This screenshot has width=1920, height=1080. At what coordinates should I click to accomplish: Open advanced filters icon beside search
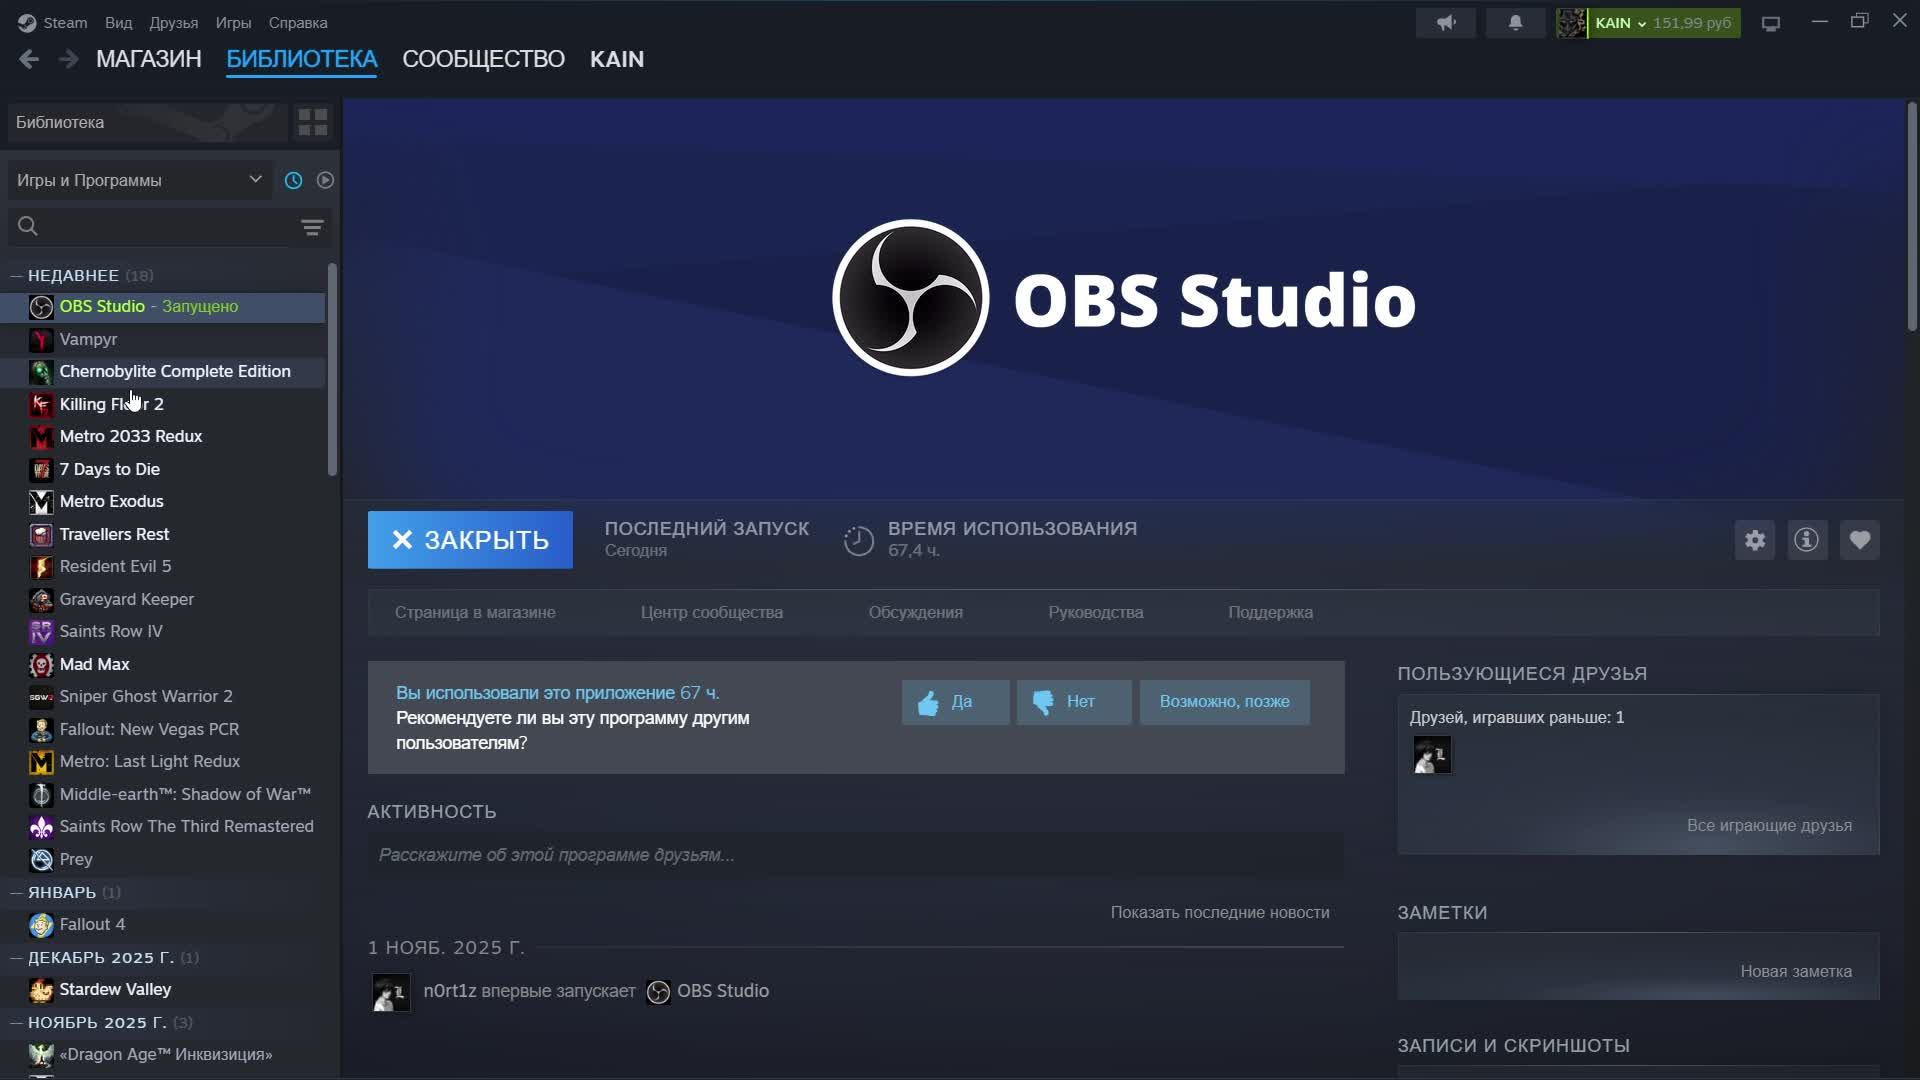click(x=312, y=228)
